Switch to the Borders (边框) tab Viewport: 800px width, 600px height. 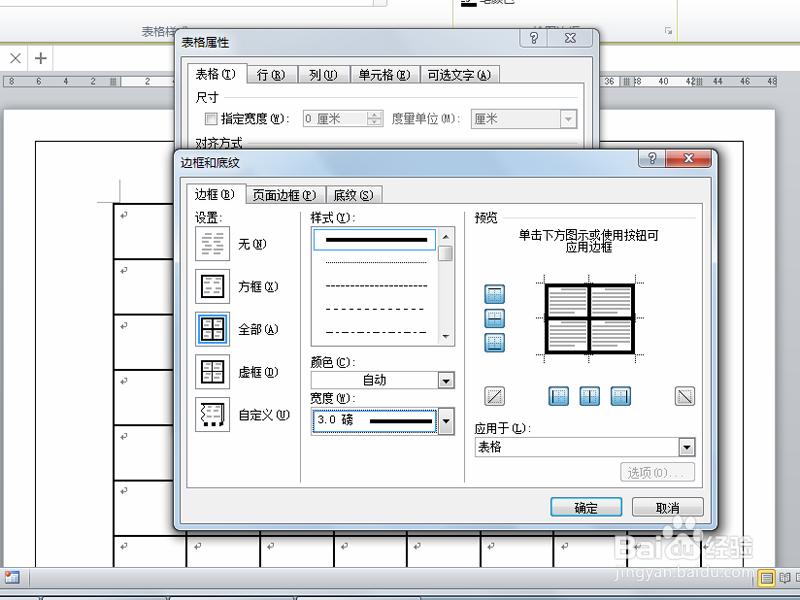point(215,194)
